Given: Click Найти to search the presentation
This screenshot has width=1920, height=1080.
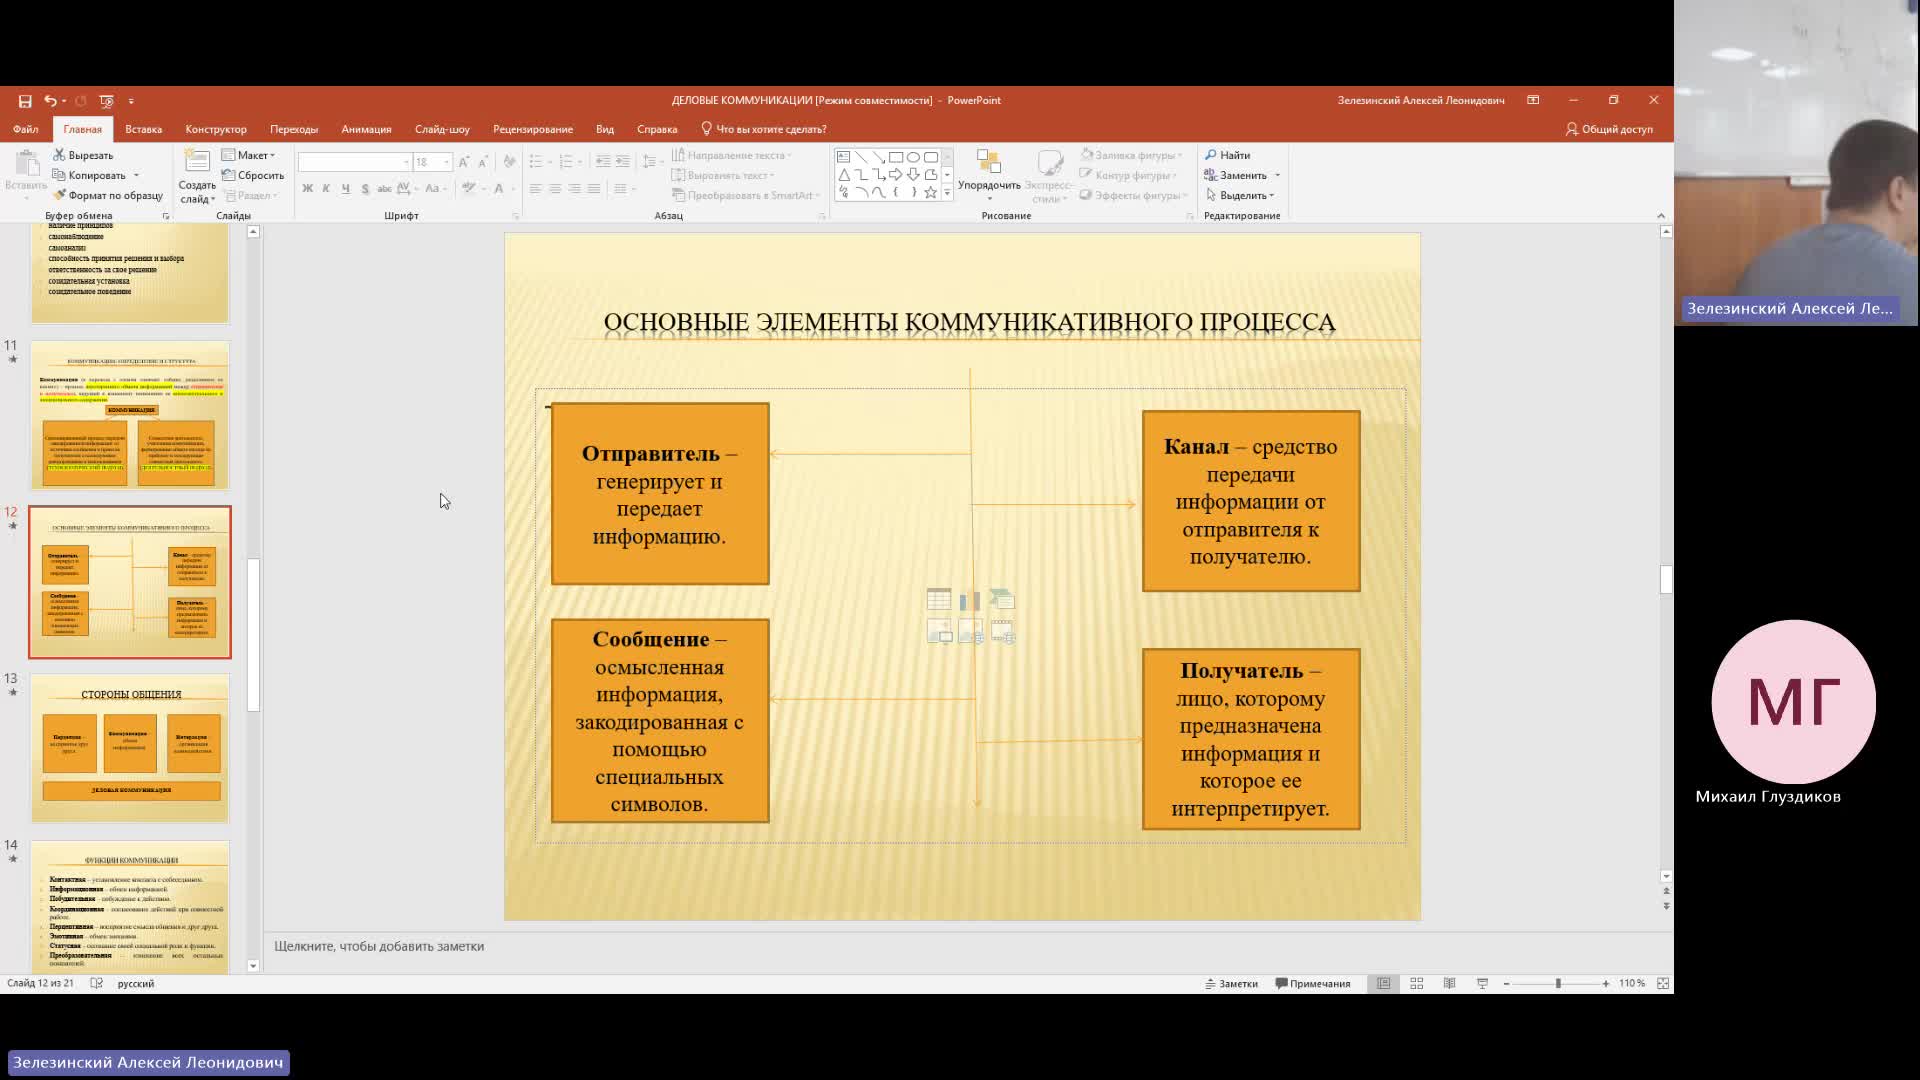Looking at the screenshot, I should pyautogui.click(x=1228, y=155).
